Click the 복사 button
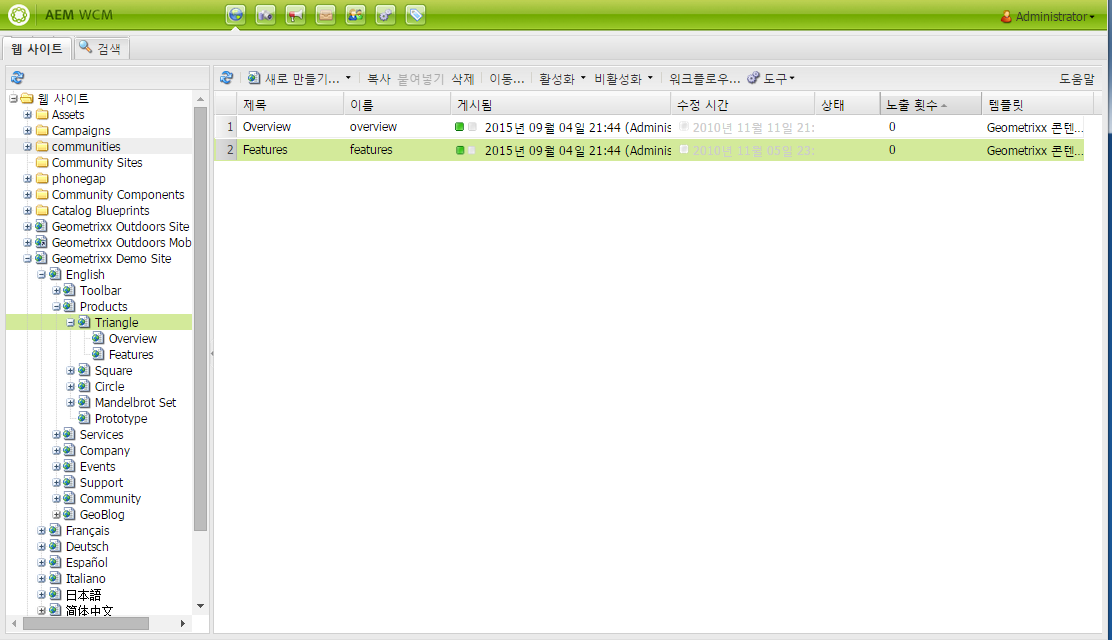This screenshot has height=640, width=1112. [379, 79]
